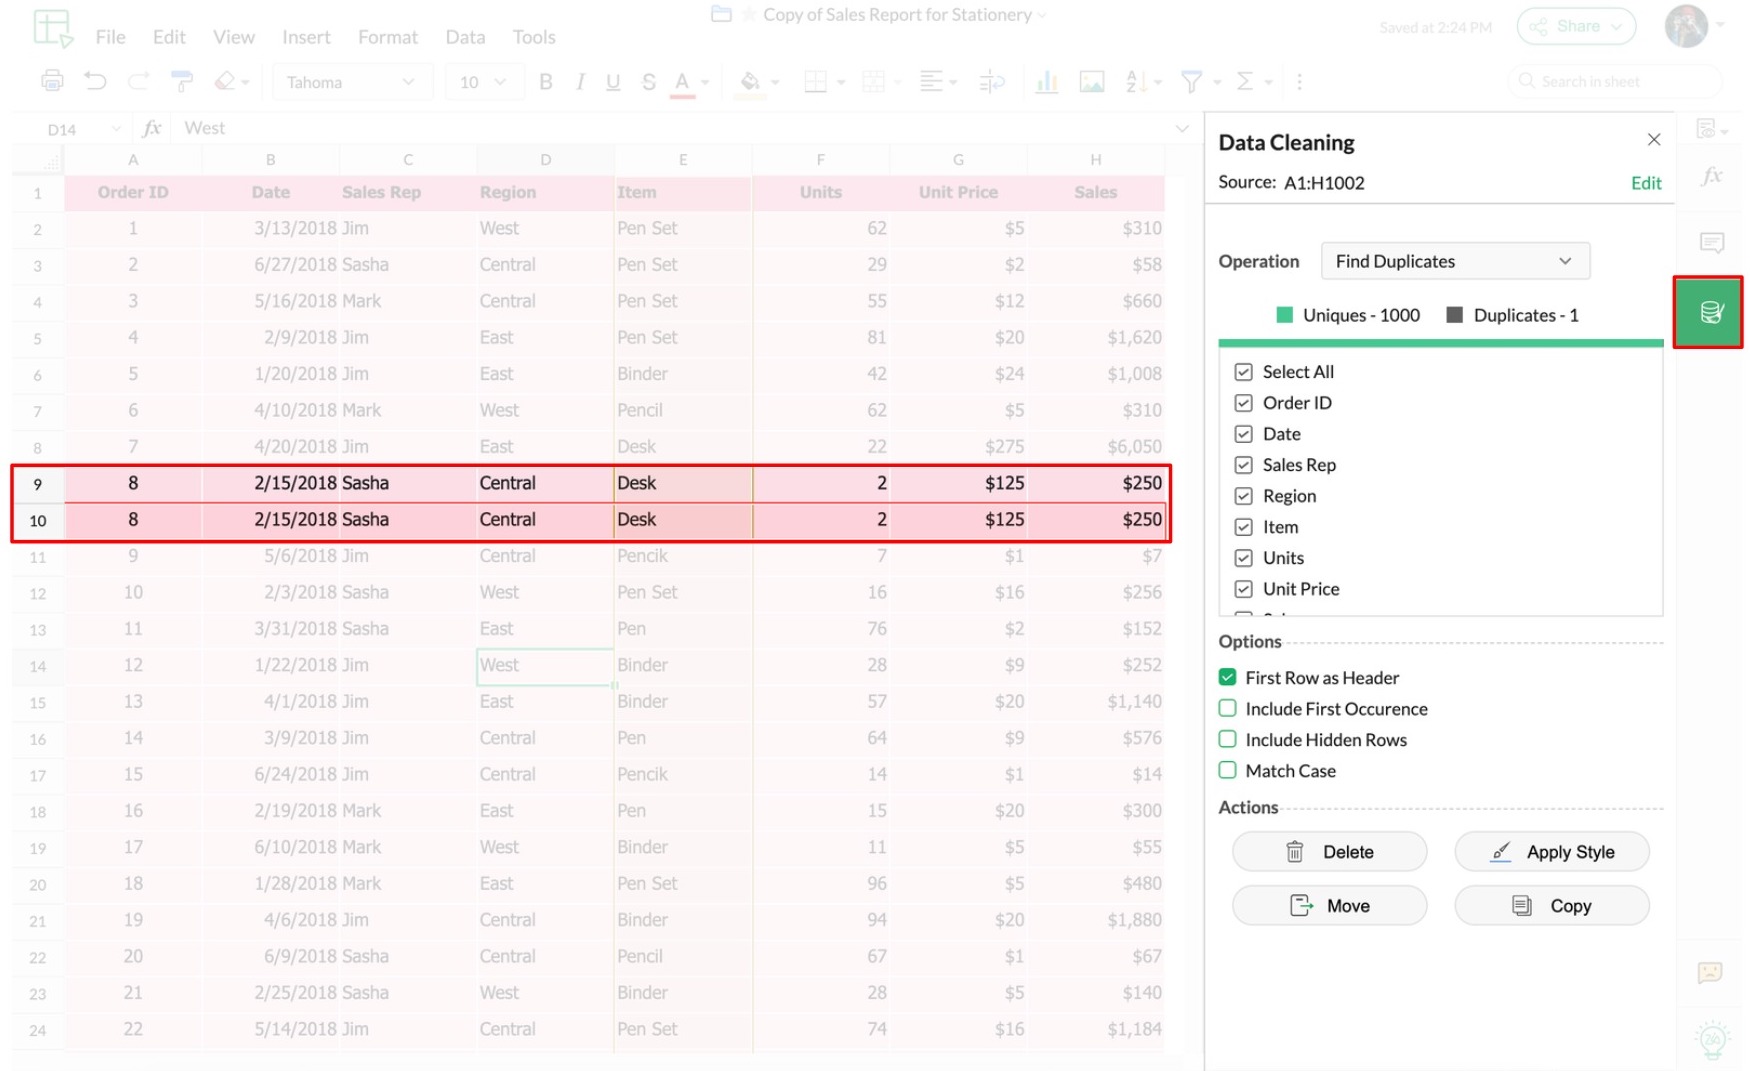Open the Insert menu

pos(305,37)
